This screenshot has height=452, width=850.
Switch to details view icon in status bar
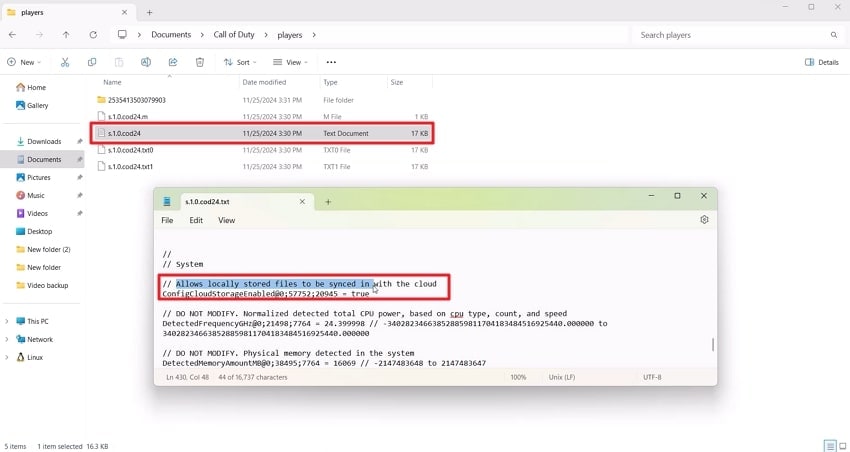(830, 446)
